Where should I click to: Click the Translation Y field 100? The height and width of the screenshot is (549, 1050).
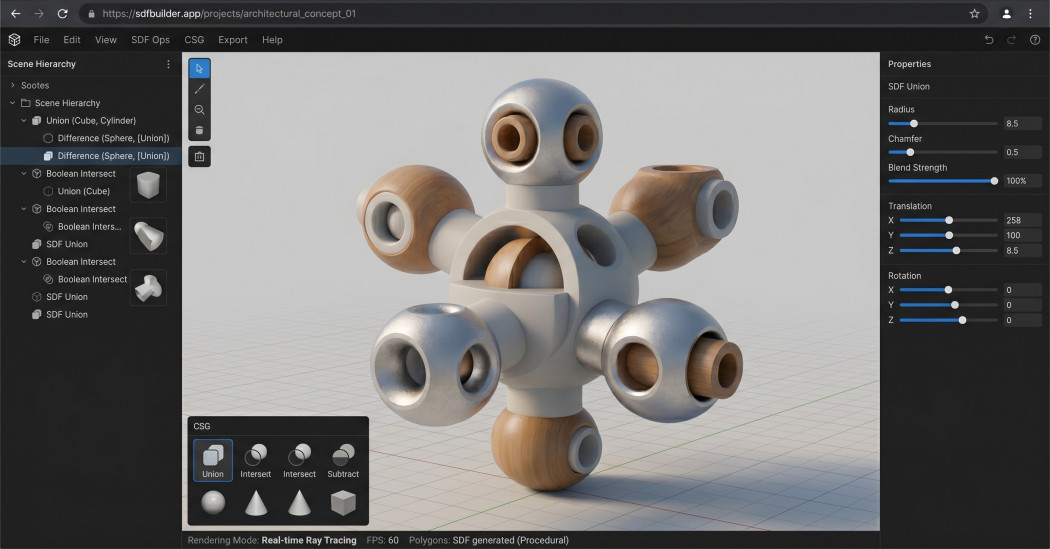tap(1022, 236)
